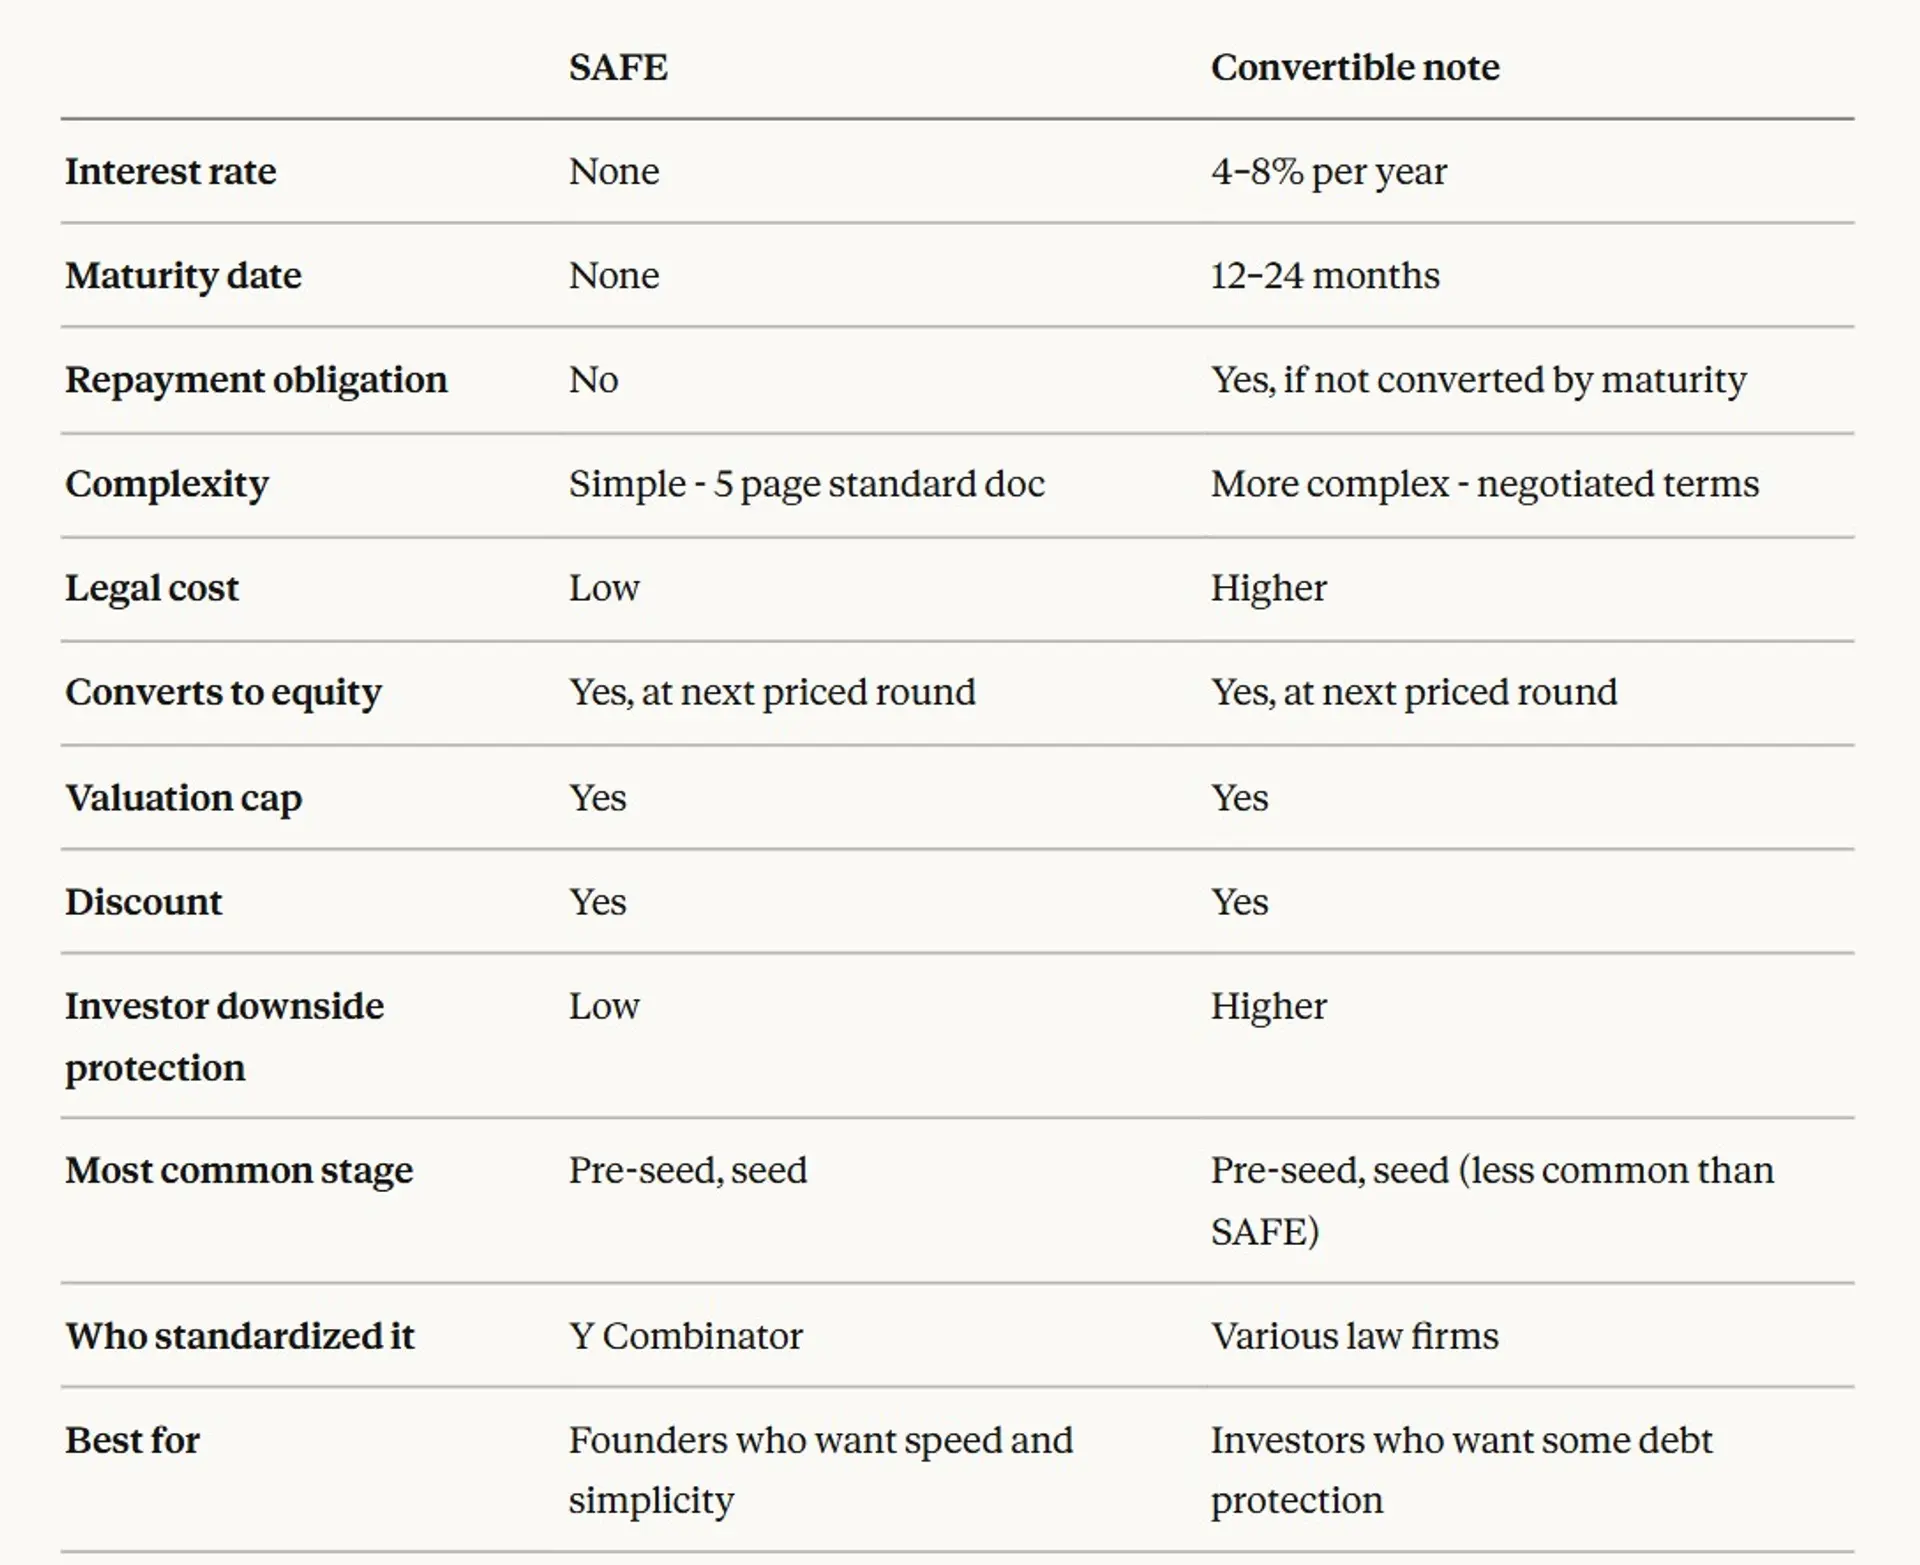Click 'Simple - 5 page standard doc'
Screen dimensions: 1920x1565
(807, 484)
